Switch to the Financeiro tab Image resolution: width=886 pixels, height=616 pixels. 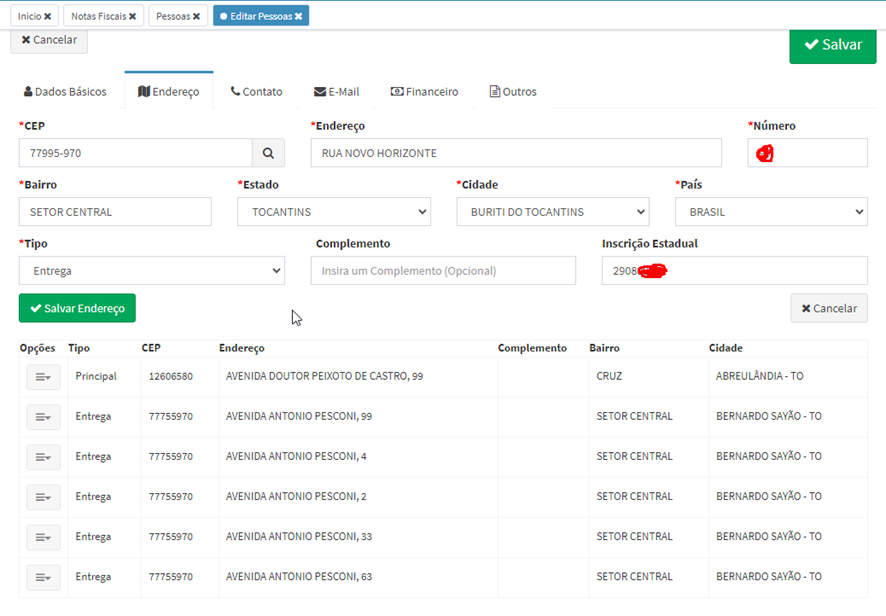pyautogui.click(x=424, y=91)
